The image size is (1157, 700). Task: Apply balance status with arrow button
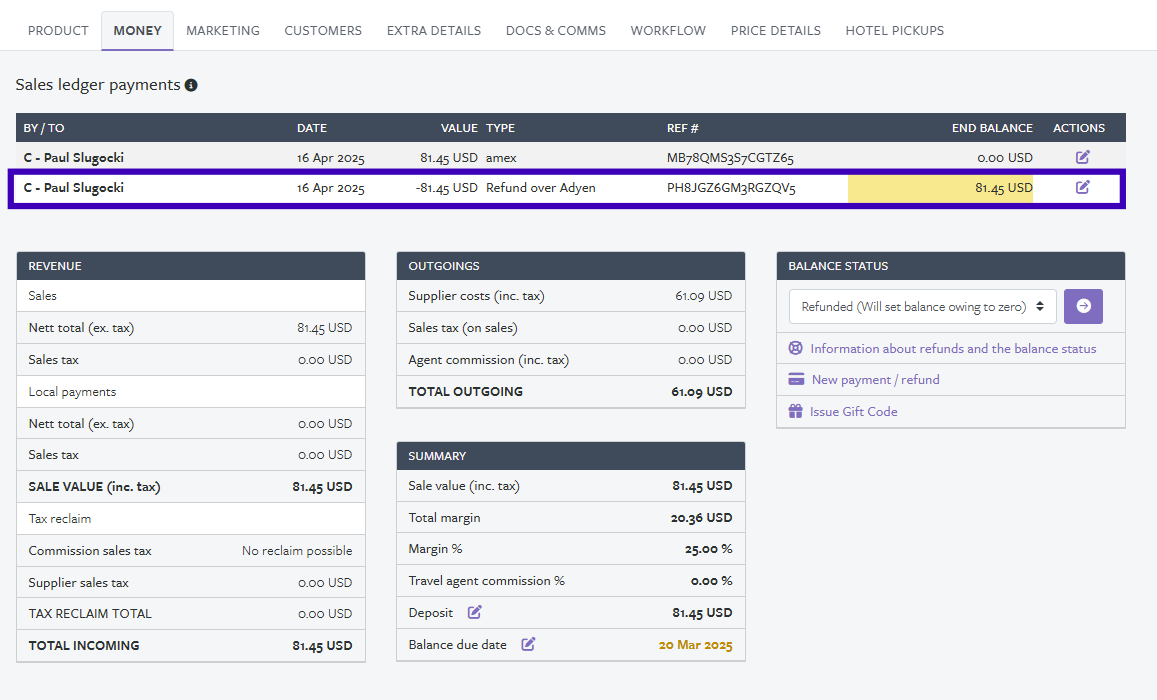click(1083, 306)
